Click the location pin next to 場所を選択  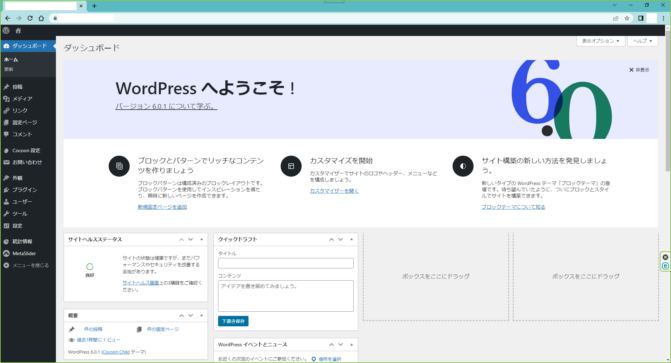point(314,359)
